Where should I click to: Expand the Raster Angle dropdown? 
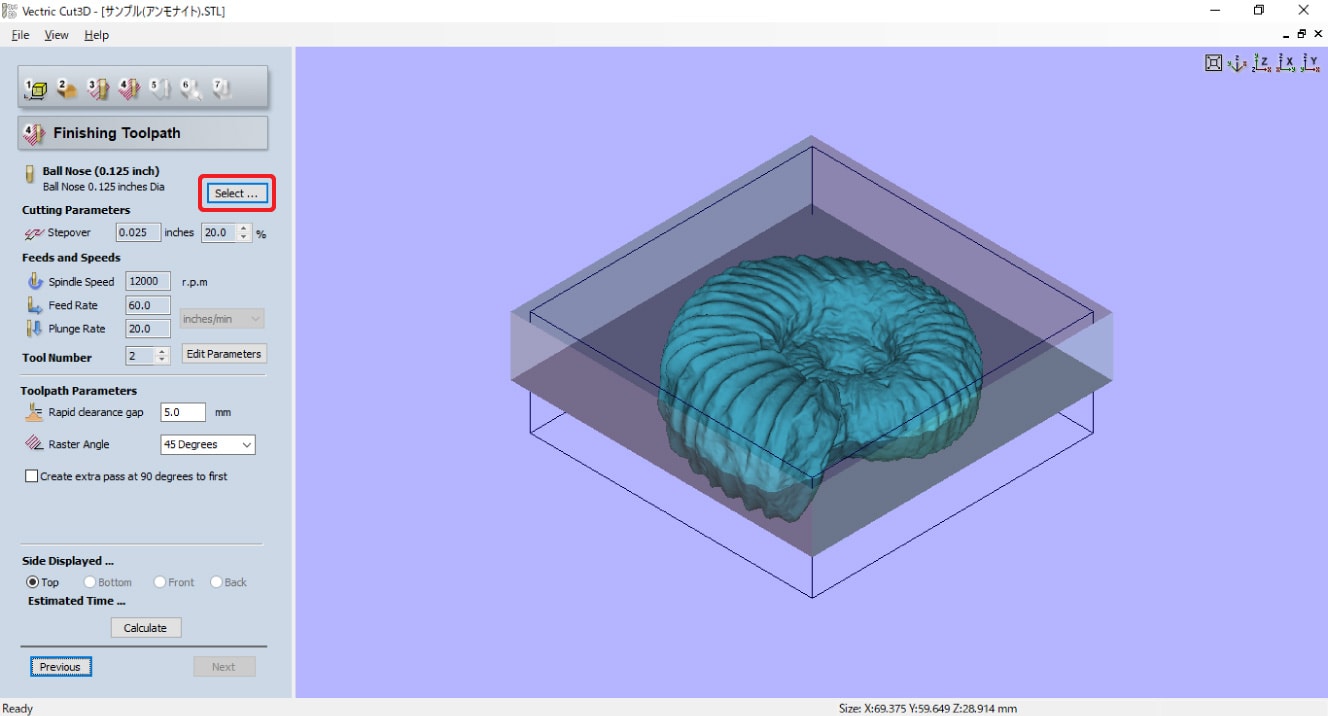coord(208,445)
